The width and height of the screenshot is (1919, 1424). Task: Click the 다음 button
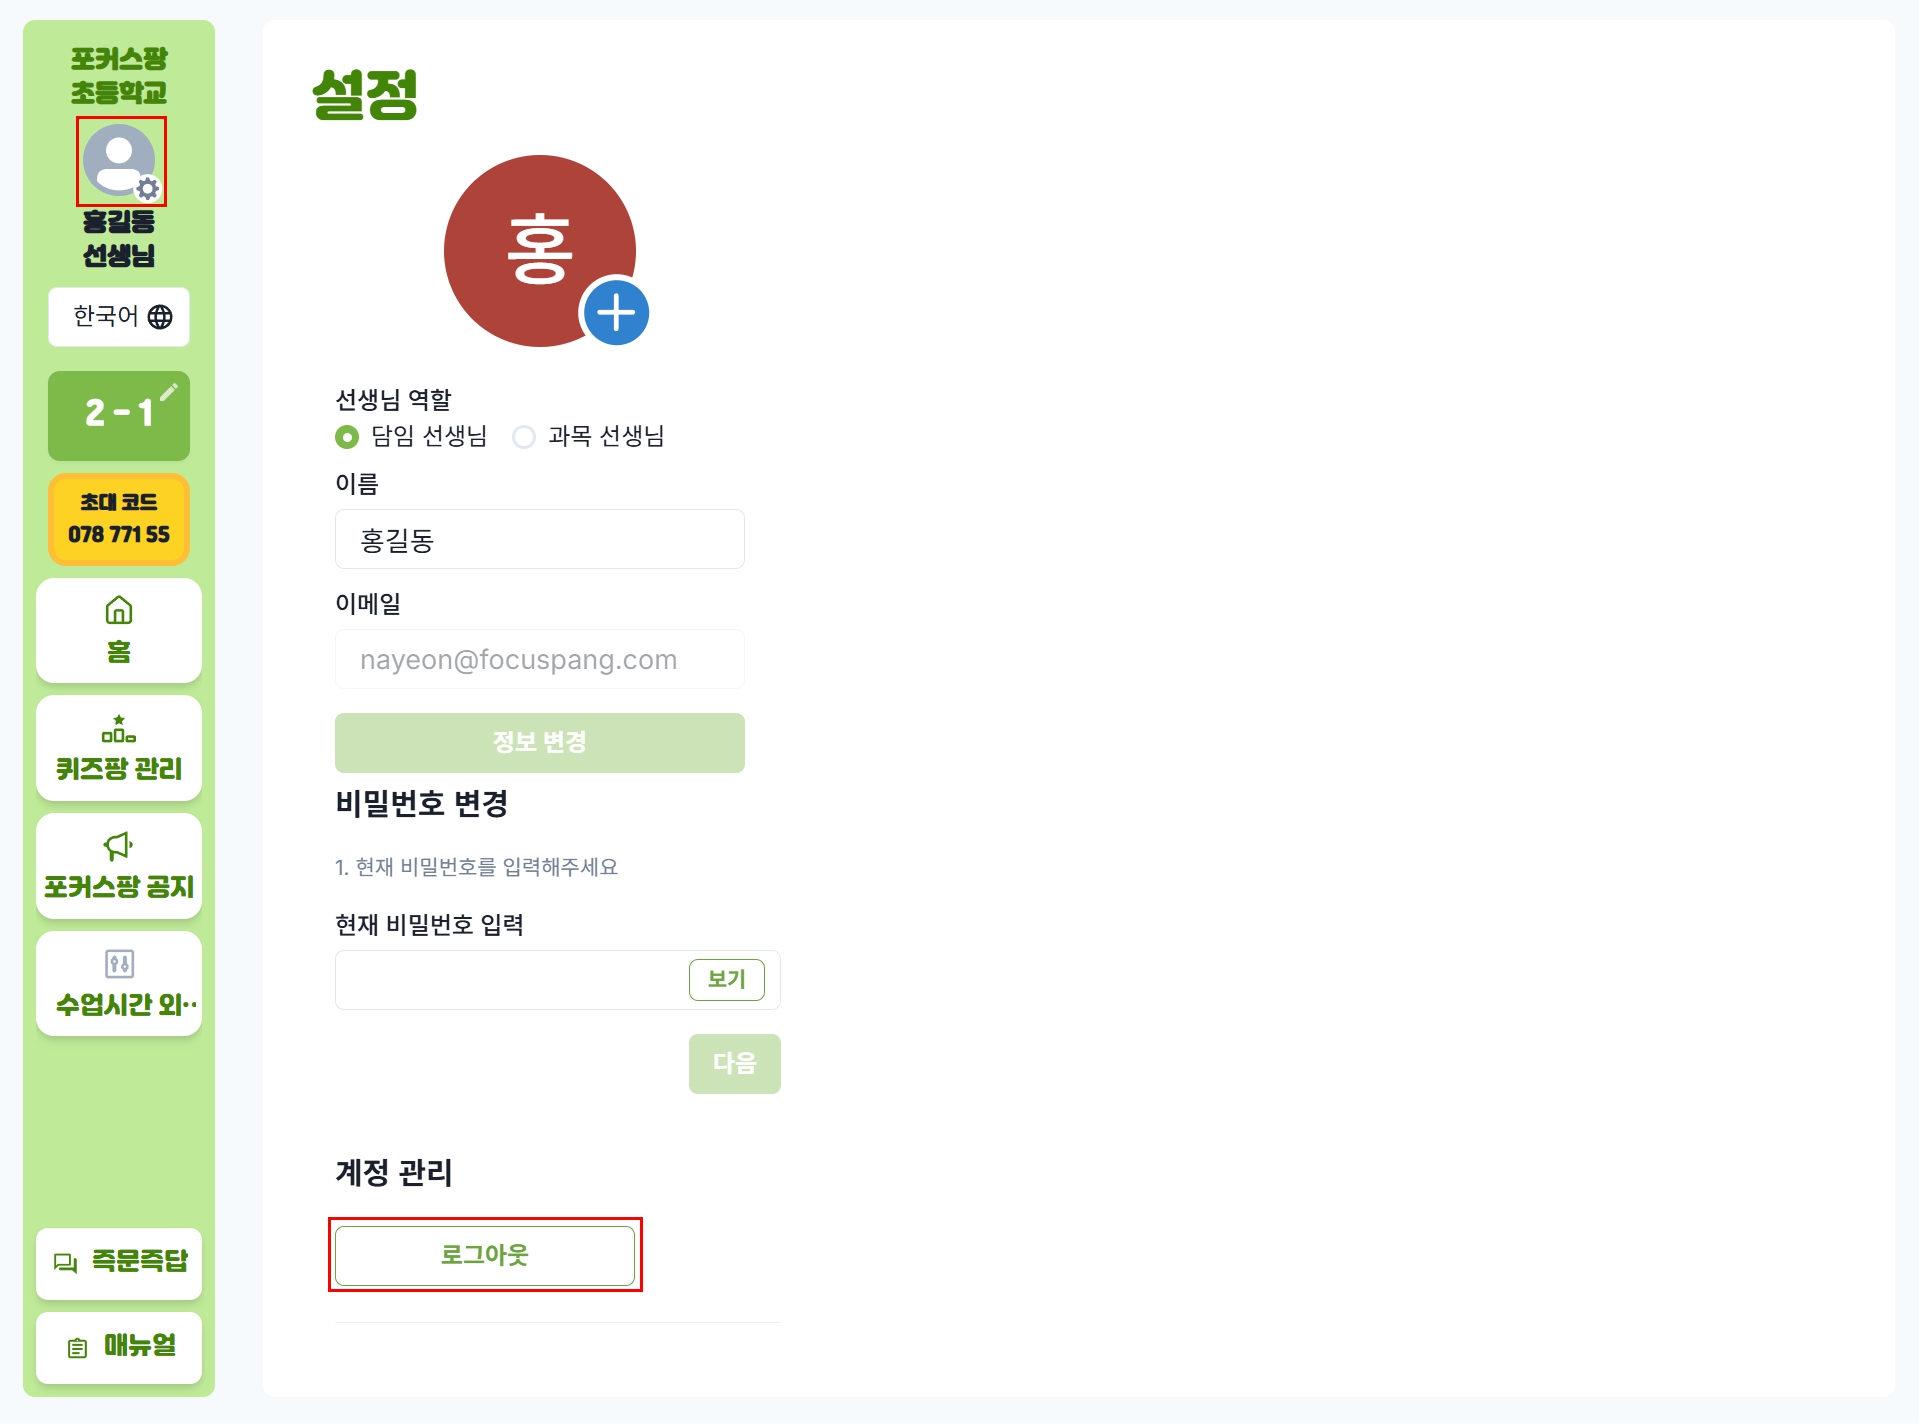point(735,1064)
